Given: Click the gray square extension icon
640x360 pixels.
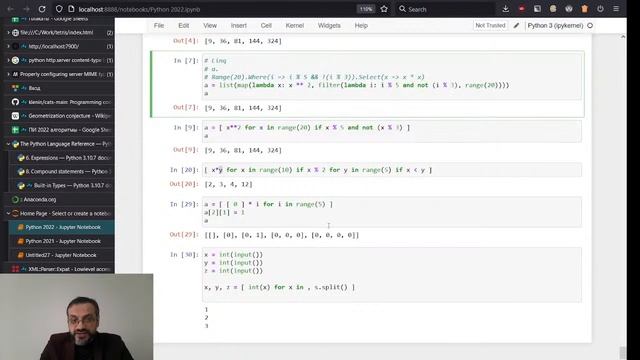Looking at the screenshot, I should (x=537, y=9).
